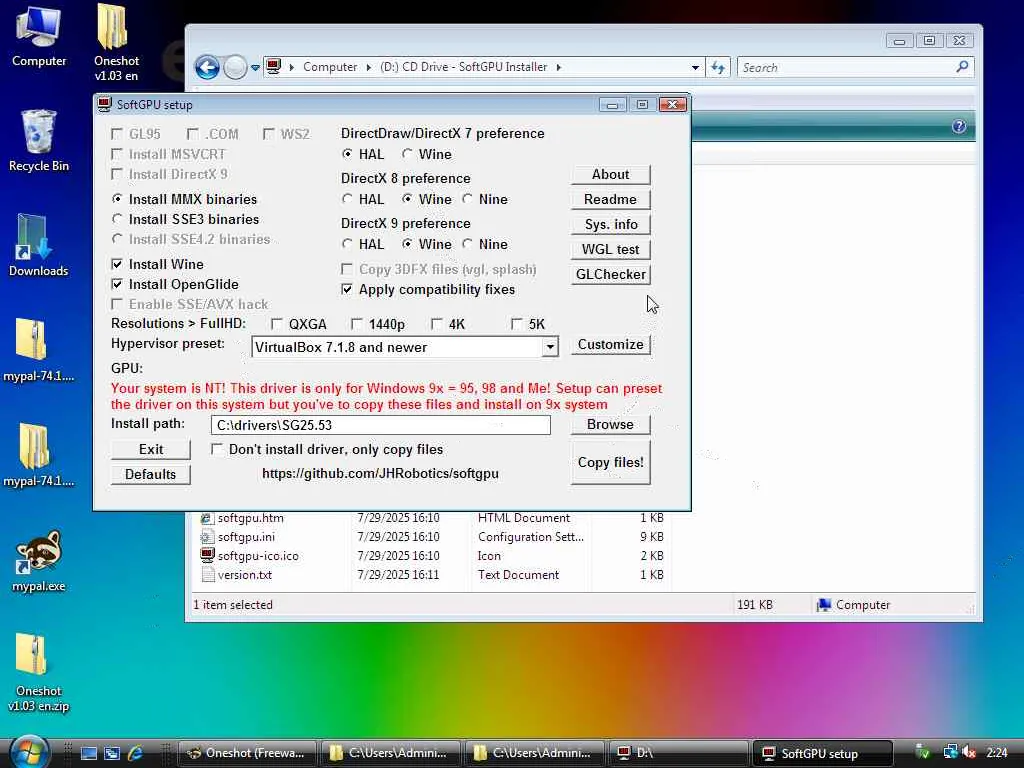
Task: Switch to first C:\Users\Admini... taskbar button
Action: (x=390, y=753)
